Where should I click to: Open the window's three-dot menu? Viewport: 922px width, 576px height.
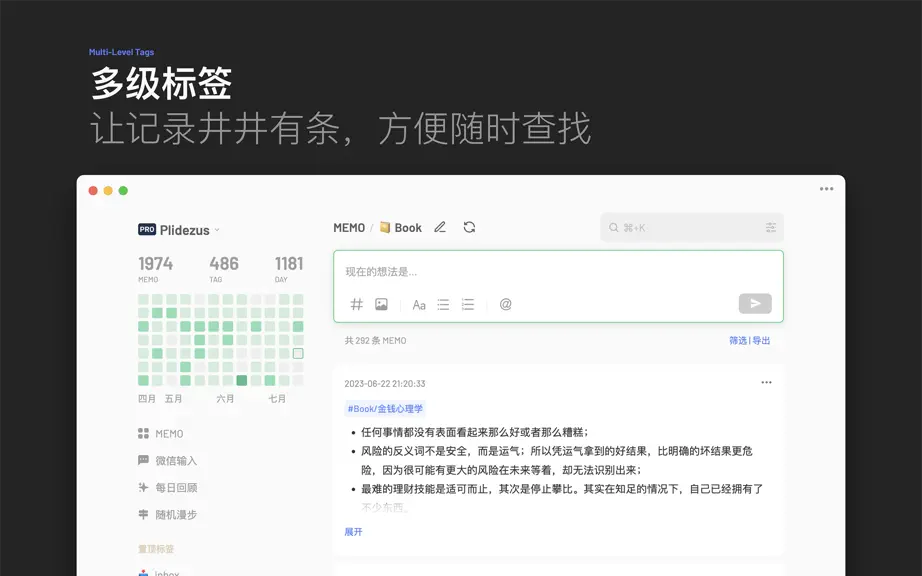tap(827, 189)
